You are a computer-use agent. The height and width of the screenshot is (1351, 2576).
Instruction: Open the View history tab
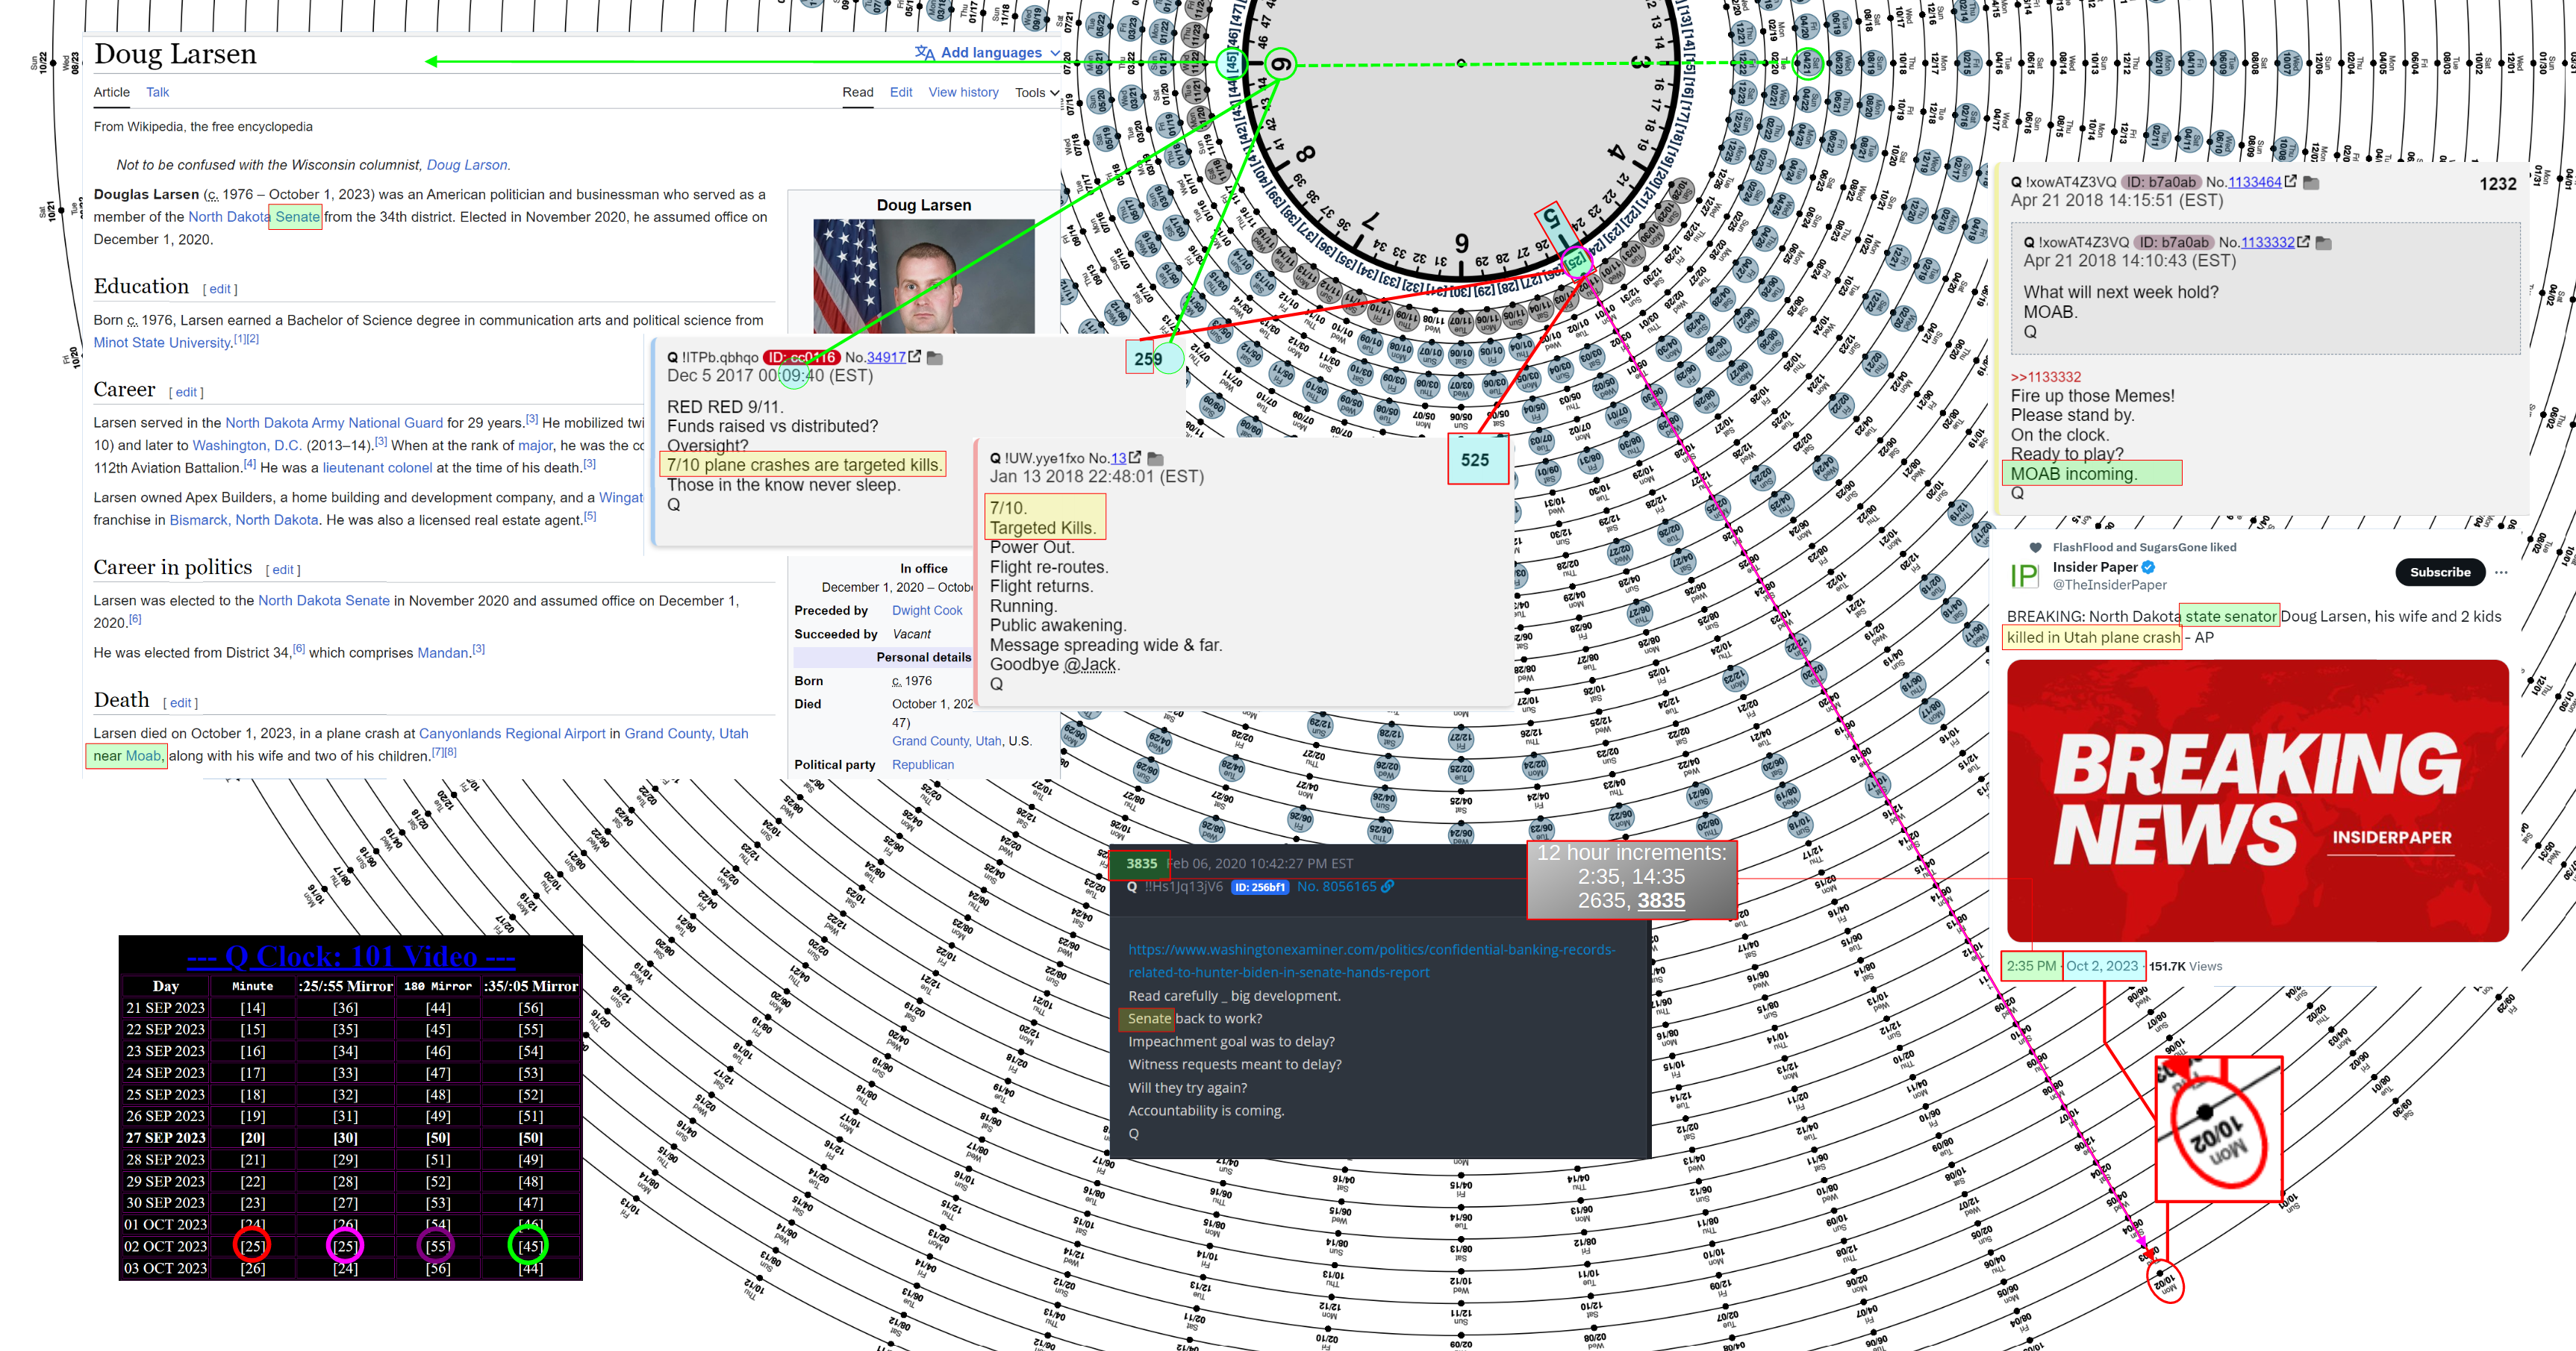pos(963,92)
